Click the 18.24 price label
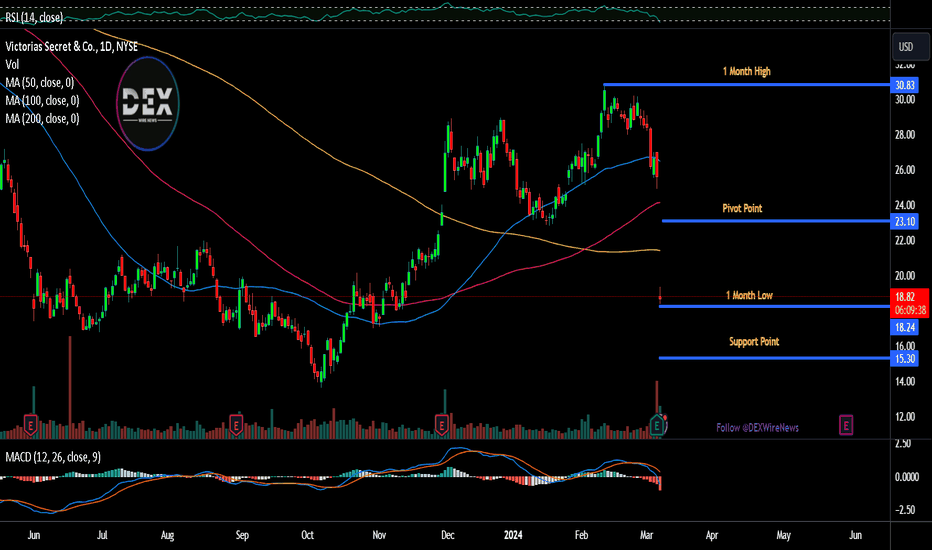932x550 pixels. click(x=904, y=327)
